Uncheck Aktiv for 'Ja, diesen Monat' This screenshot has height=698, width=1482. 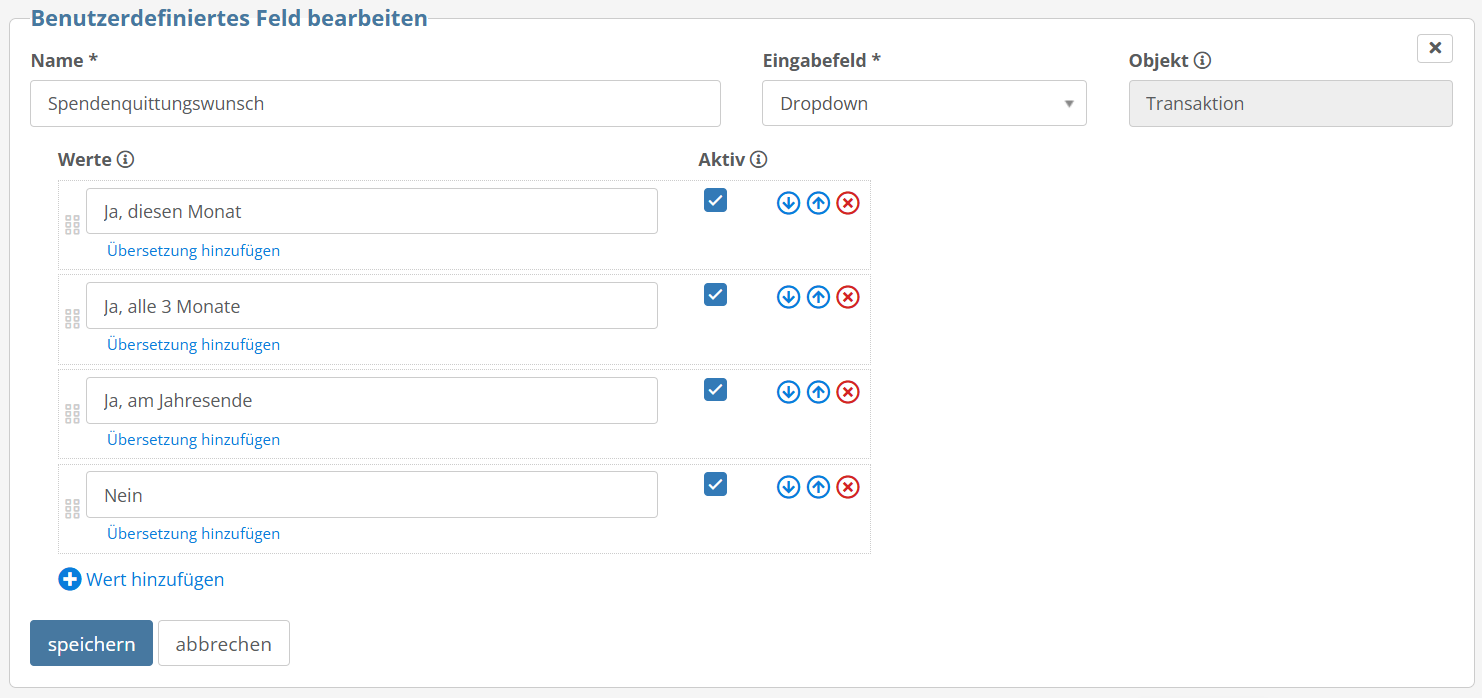tap(715, 200)
